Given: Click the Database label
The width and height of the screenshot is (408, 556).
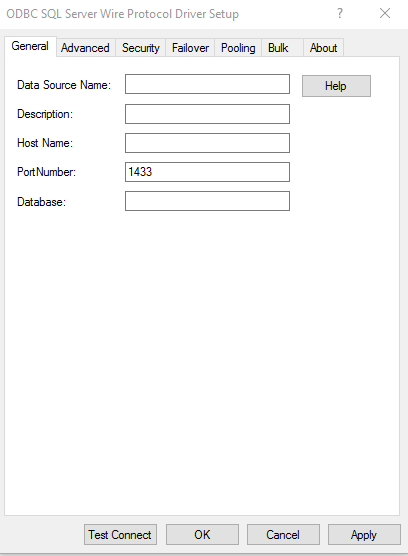Looking at the screenshot, I should (x=41, y=202).
